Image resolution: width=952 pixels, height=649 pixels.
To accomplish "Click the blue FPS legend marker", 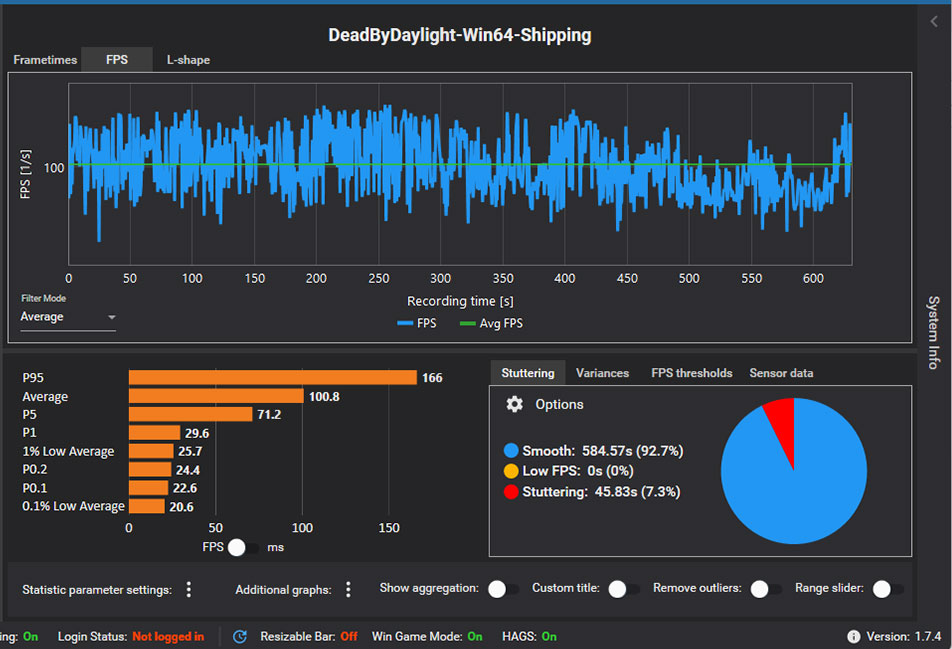I will pos(405,323).
